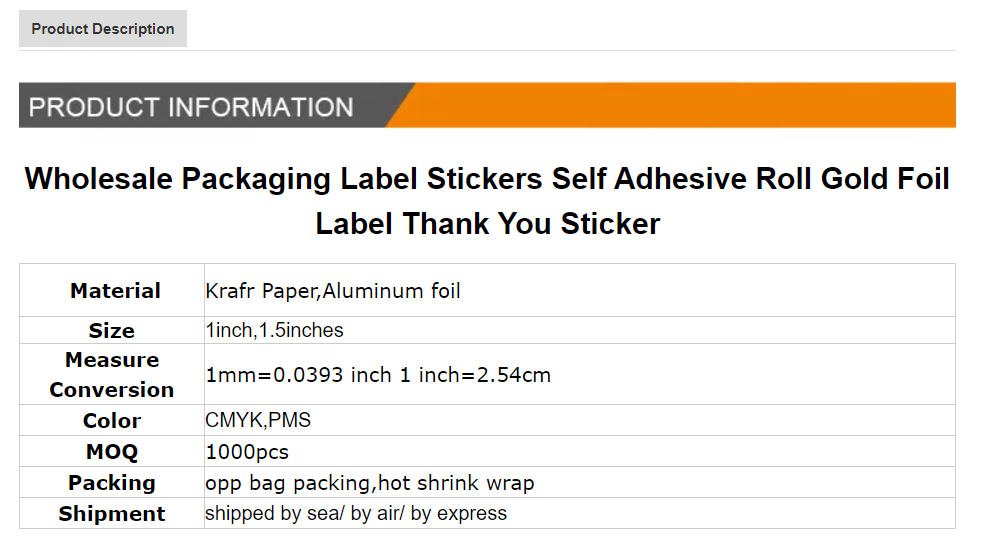Click the Material row label
This screenshot has width=991, height=540.
click(115, 291)
